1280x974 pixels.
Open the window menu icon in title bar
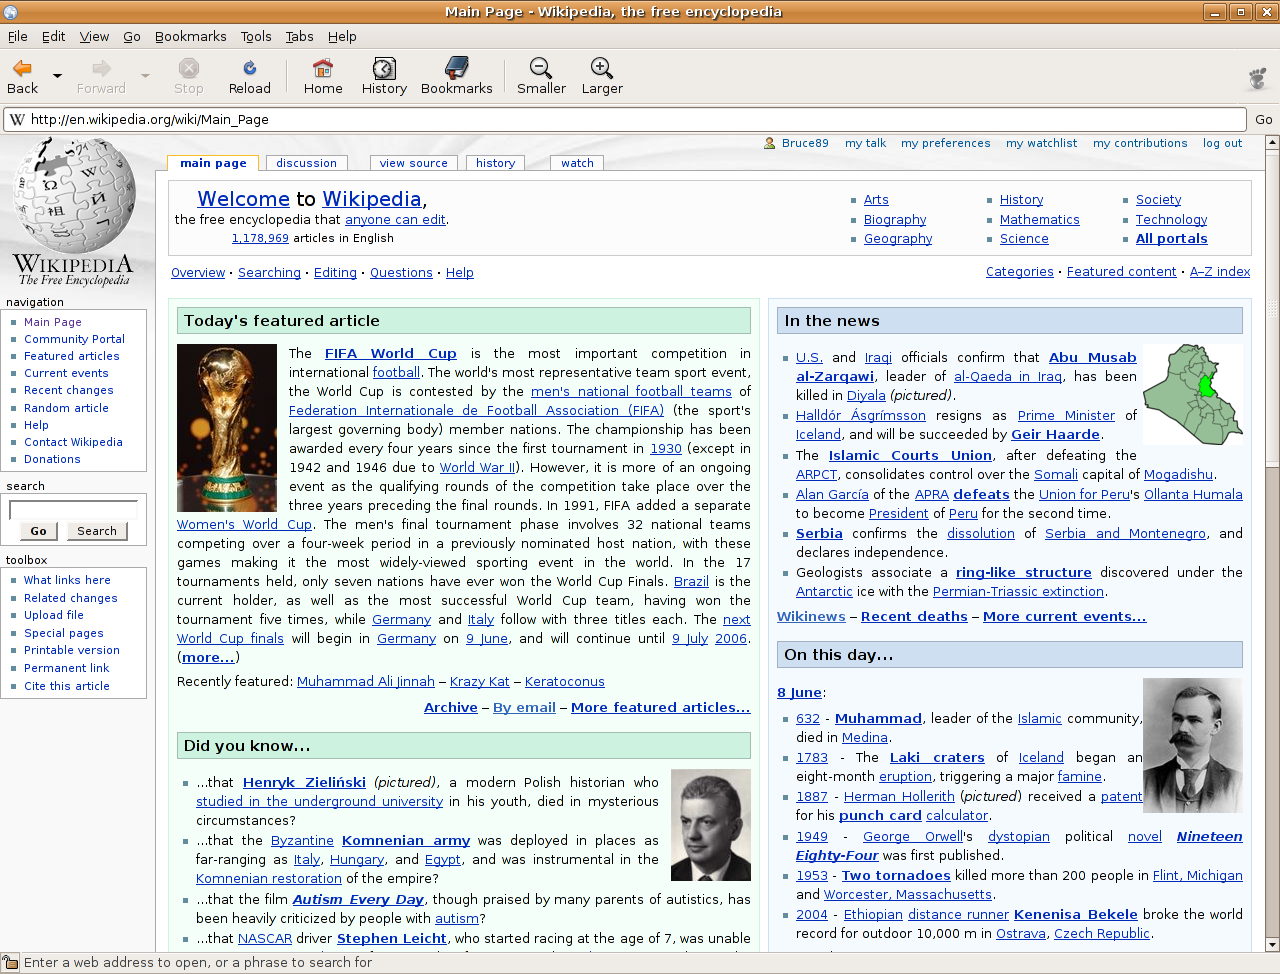tap(10, 12)
